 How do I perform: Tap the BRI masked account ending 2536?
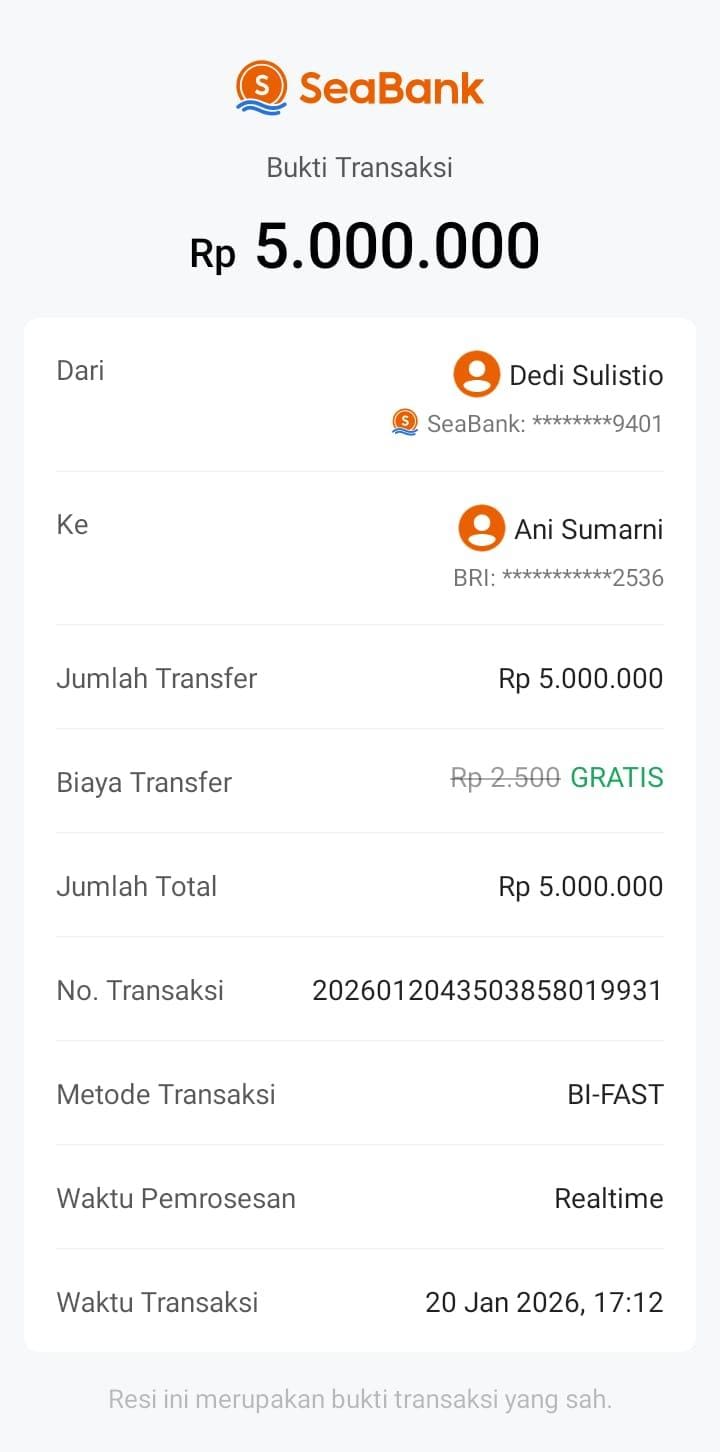click(558, 578)
